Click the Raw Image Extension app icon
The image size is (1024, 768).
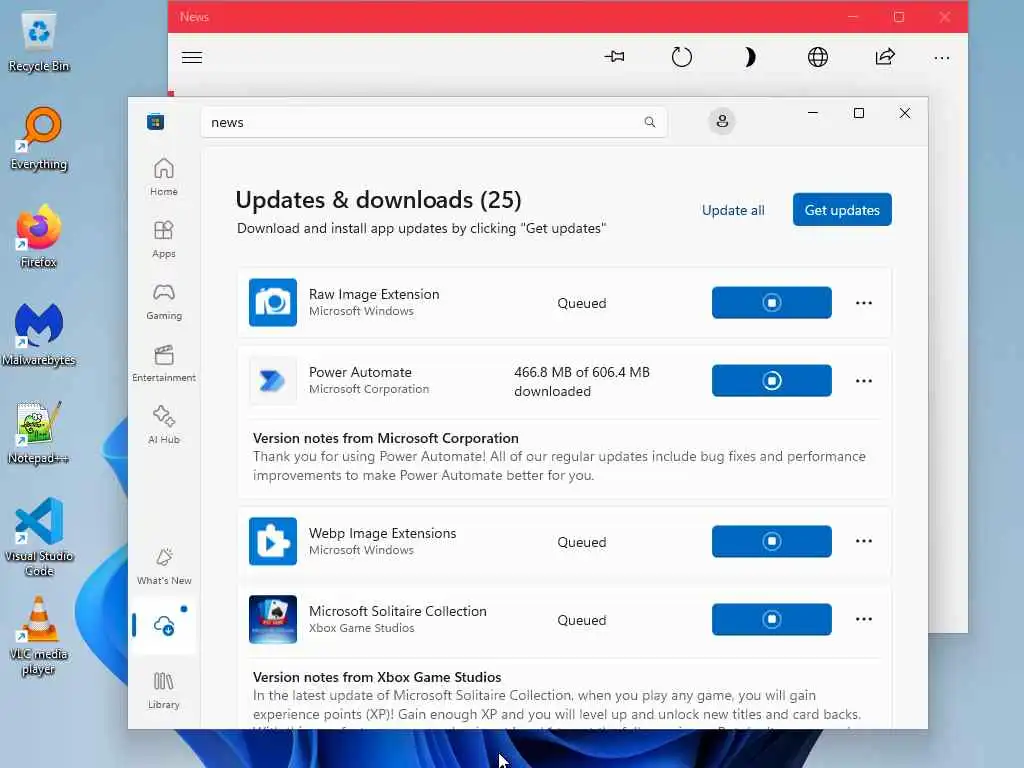click(273, 302)
